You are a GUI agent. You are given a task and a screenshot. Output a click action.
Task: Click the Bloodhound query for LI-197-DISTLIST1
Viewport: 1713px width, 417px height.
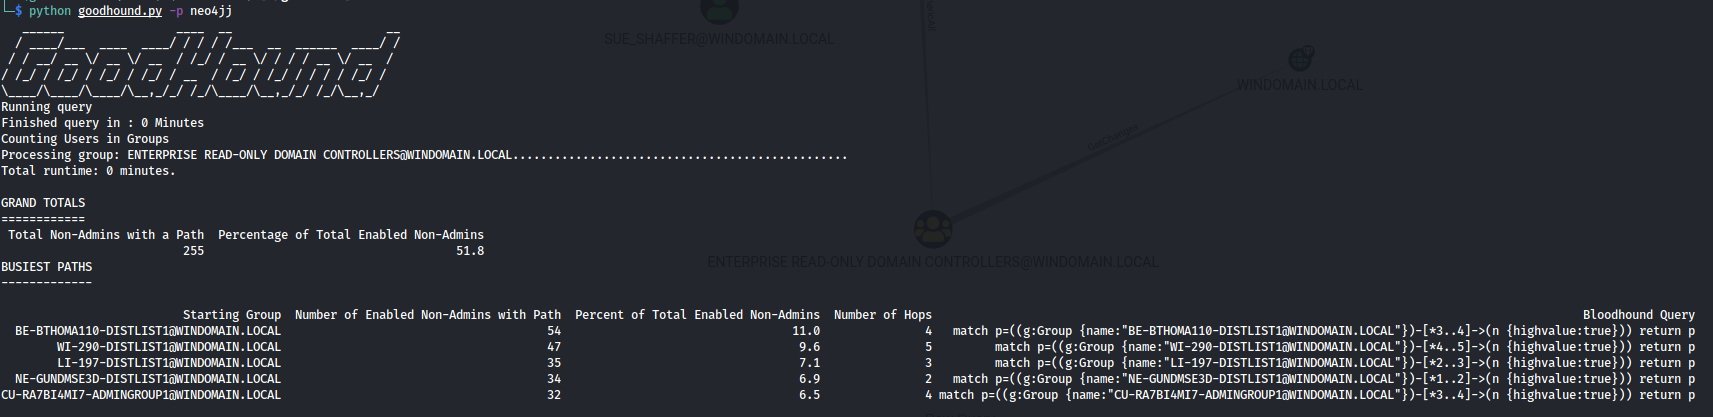tap(1345, 363)
